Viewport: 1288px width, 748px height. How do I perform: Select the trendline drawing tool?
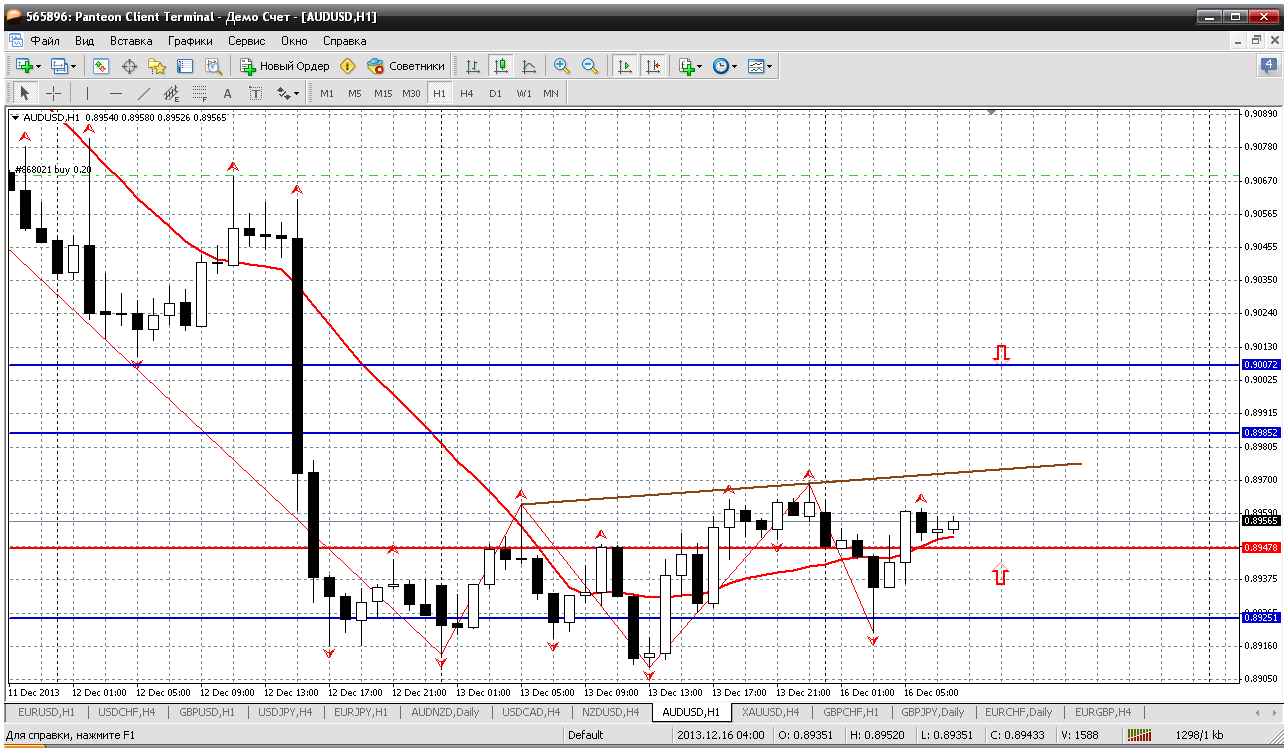coord(143,93)
